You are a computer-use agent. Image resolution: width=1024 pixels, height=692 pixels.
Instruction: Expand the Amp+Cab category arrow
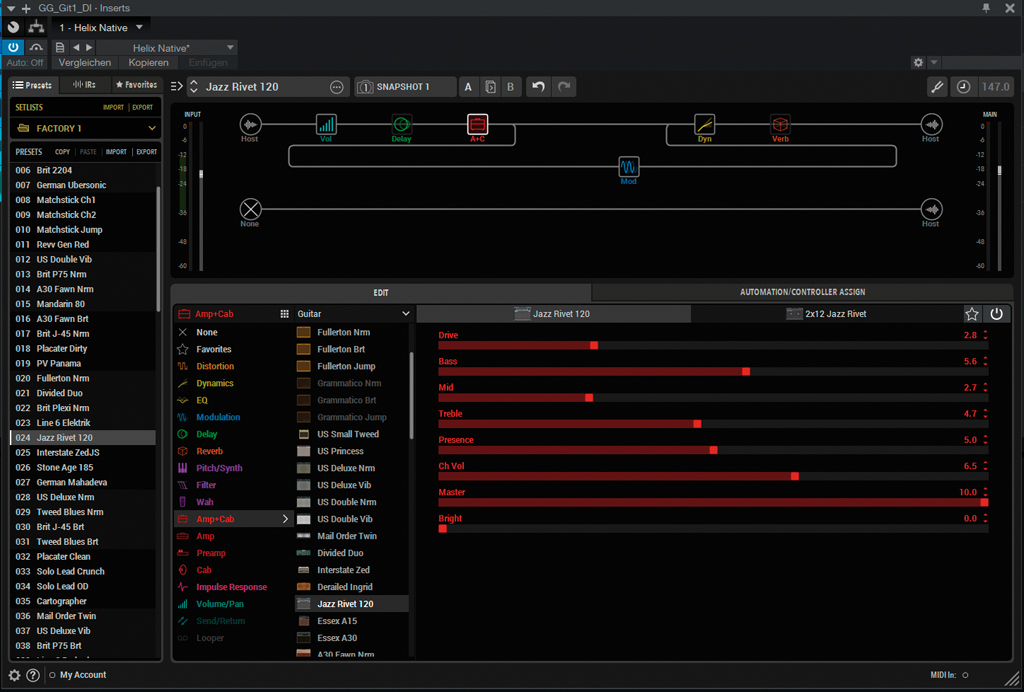[x=285, y=519]
